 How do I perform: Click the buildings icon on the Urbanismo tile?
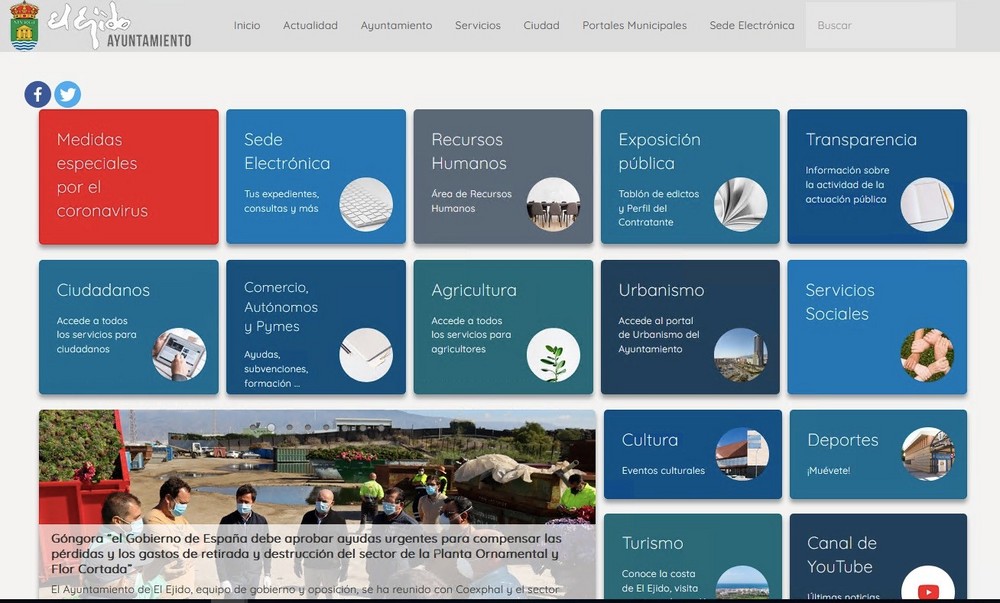pos(740,357)
